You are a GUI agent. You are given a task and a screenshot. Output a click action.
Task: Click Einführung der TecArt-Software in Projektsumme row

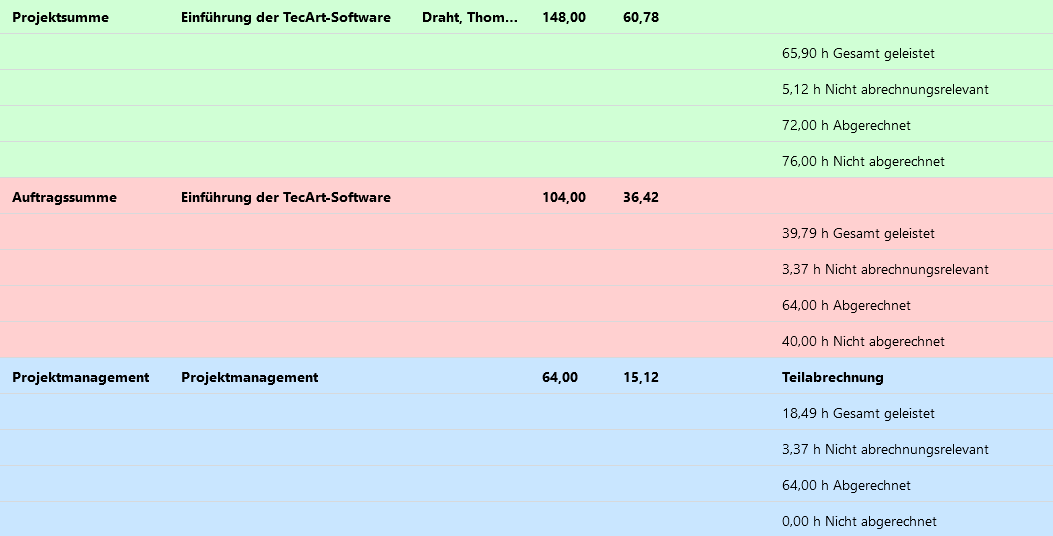[285, 17]
